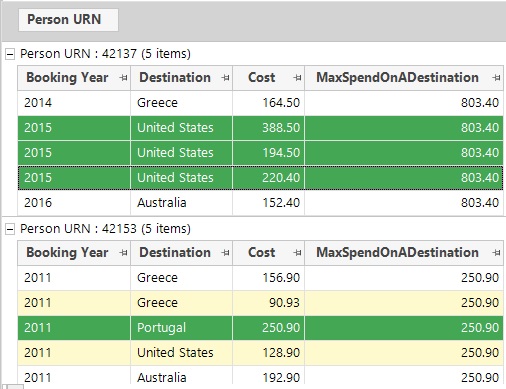Collapse the Person URN 42153 group
Viewport: 506px width, 389px height.
pyautogui.click(x=10, y=229)
